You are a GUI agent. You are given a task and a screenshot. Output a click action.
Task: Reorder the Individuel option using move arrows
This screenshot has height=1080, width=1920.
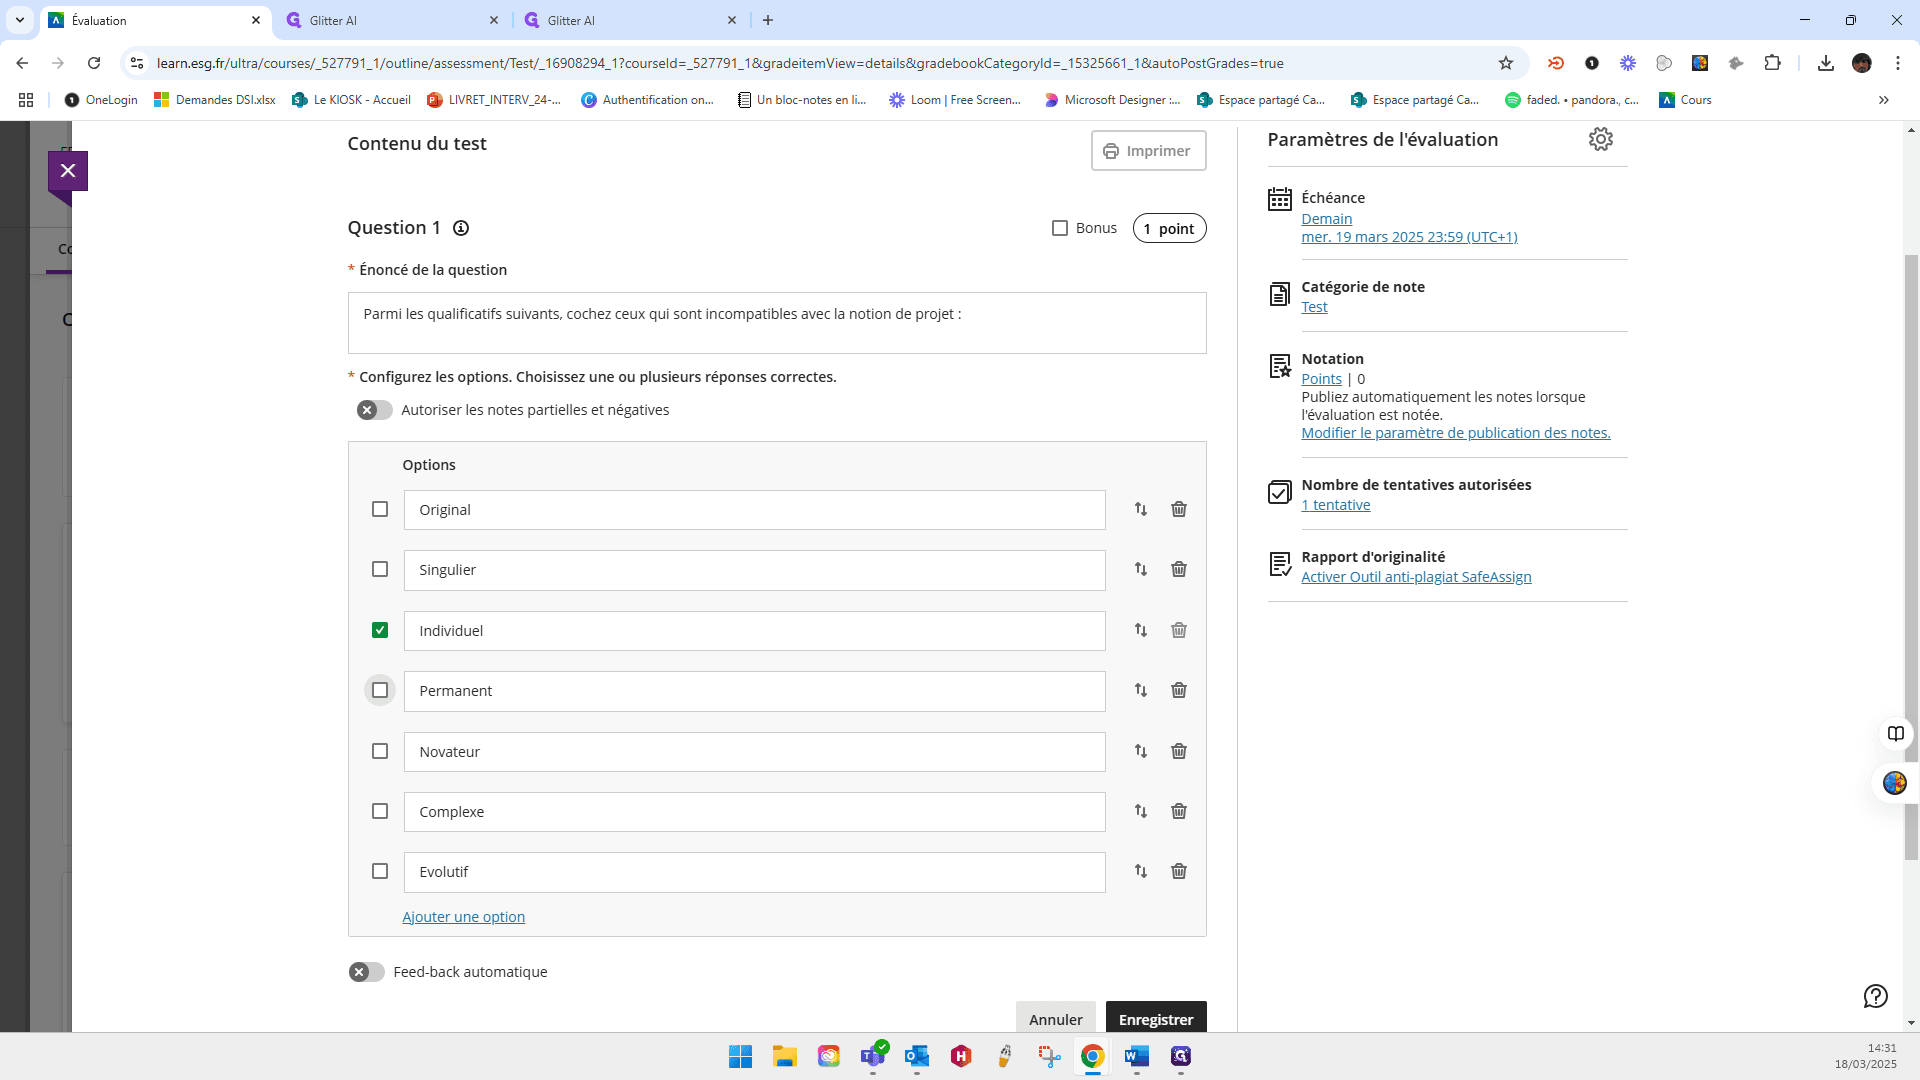(x=1141, y=630)
